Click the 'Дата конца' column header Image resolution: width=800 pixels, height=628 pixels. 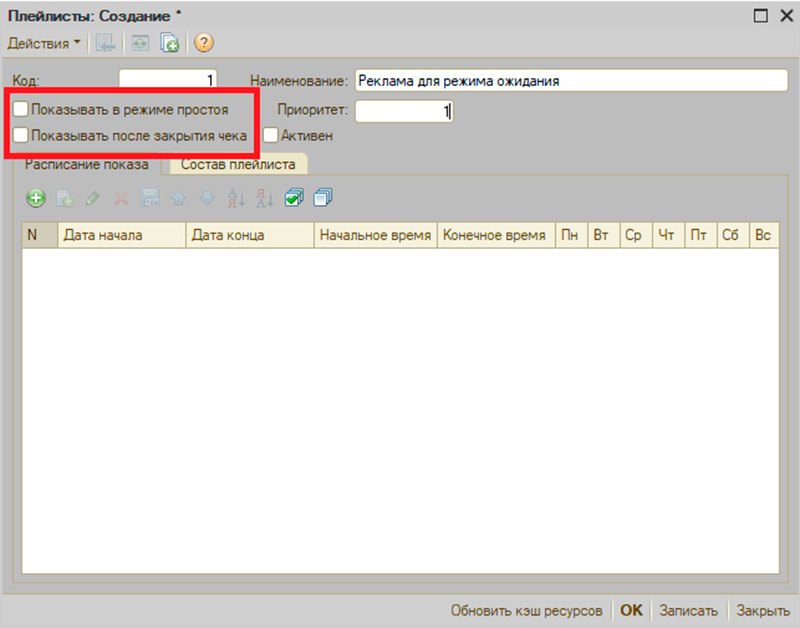pos(250,235)
